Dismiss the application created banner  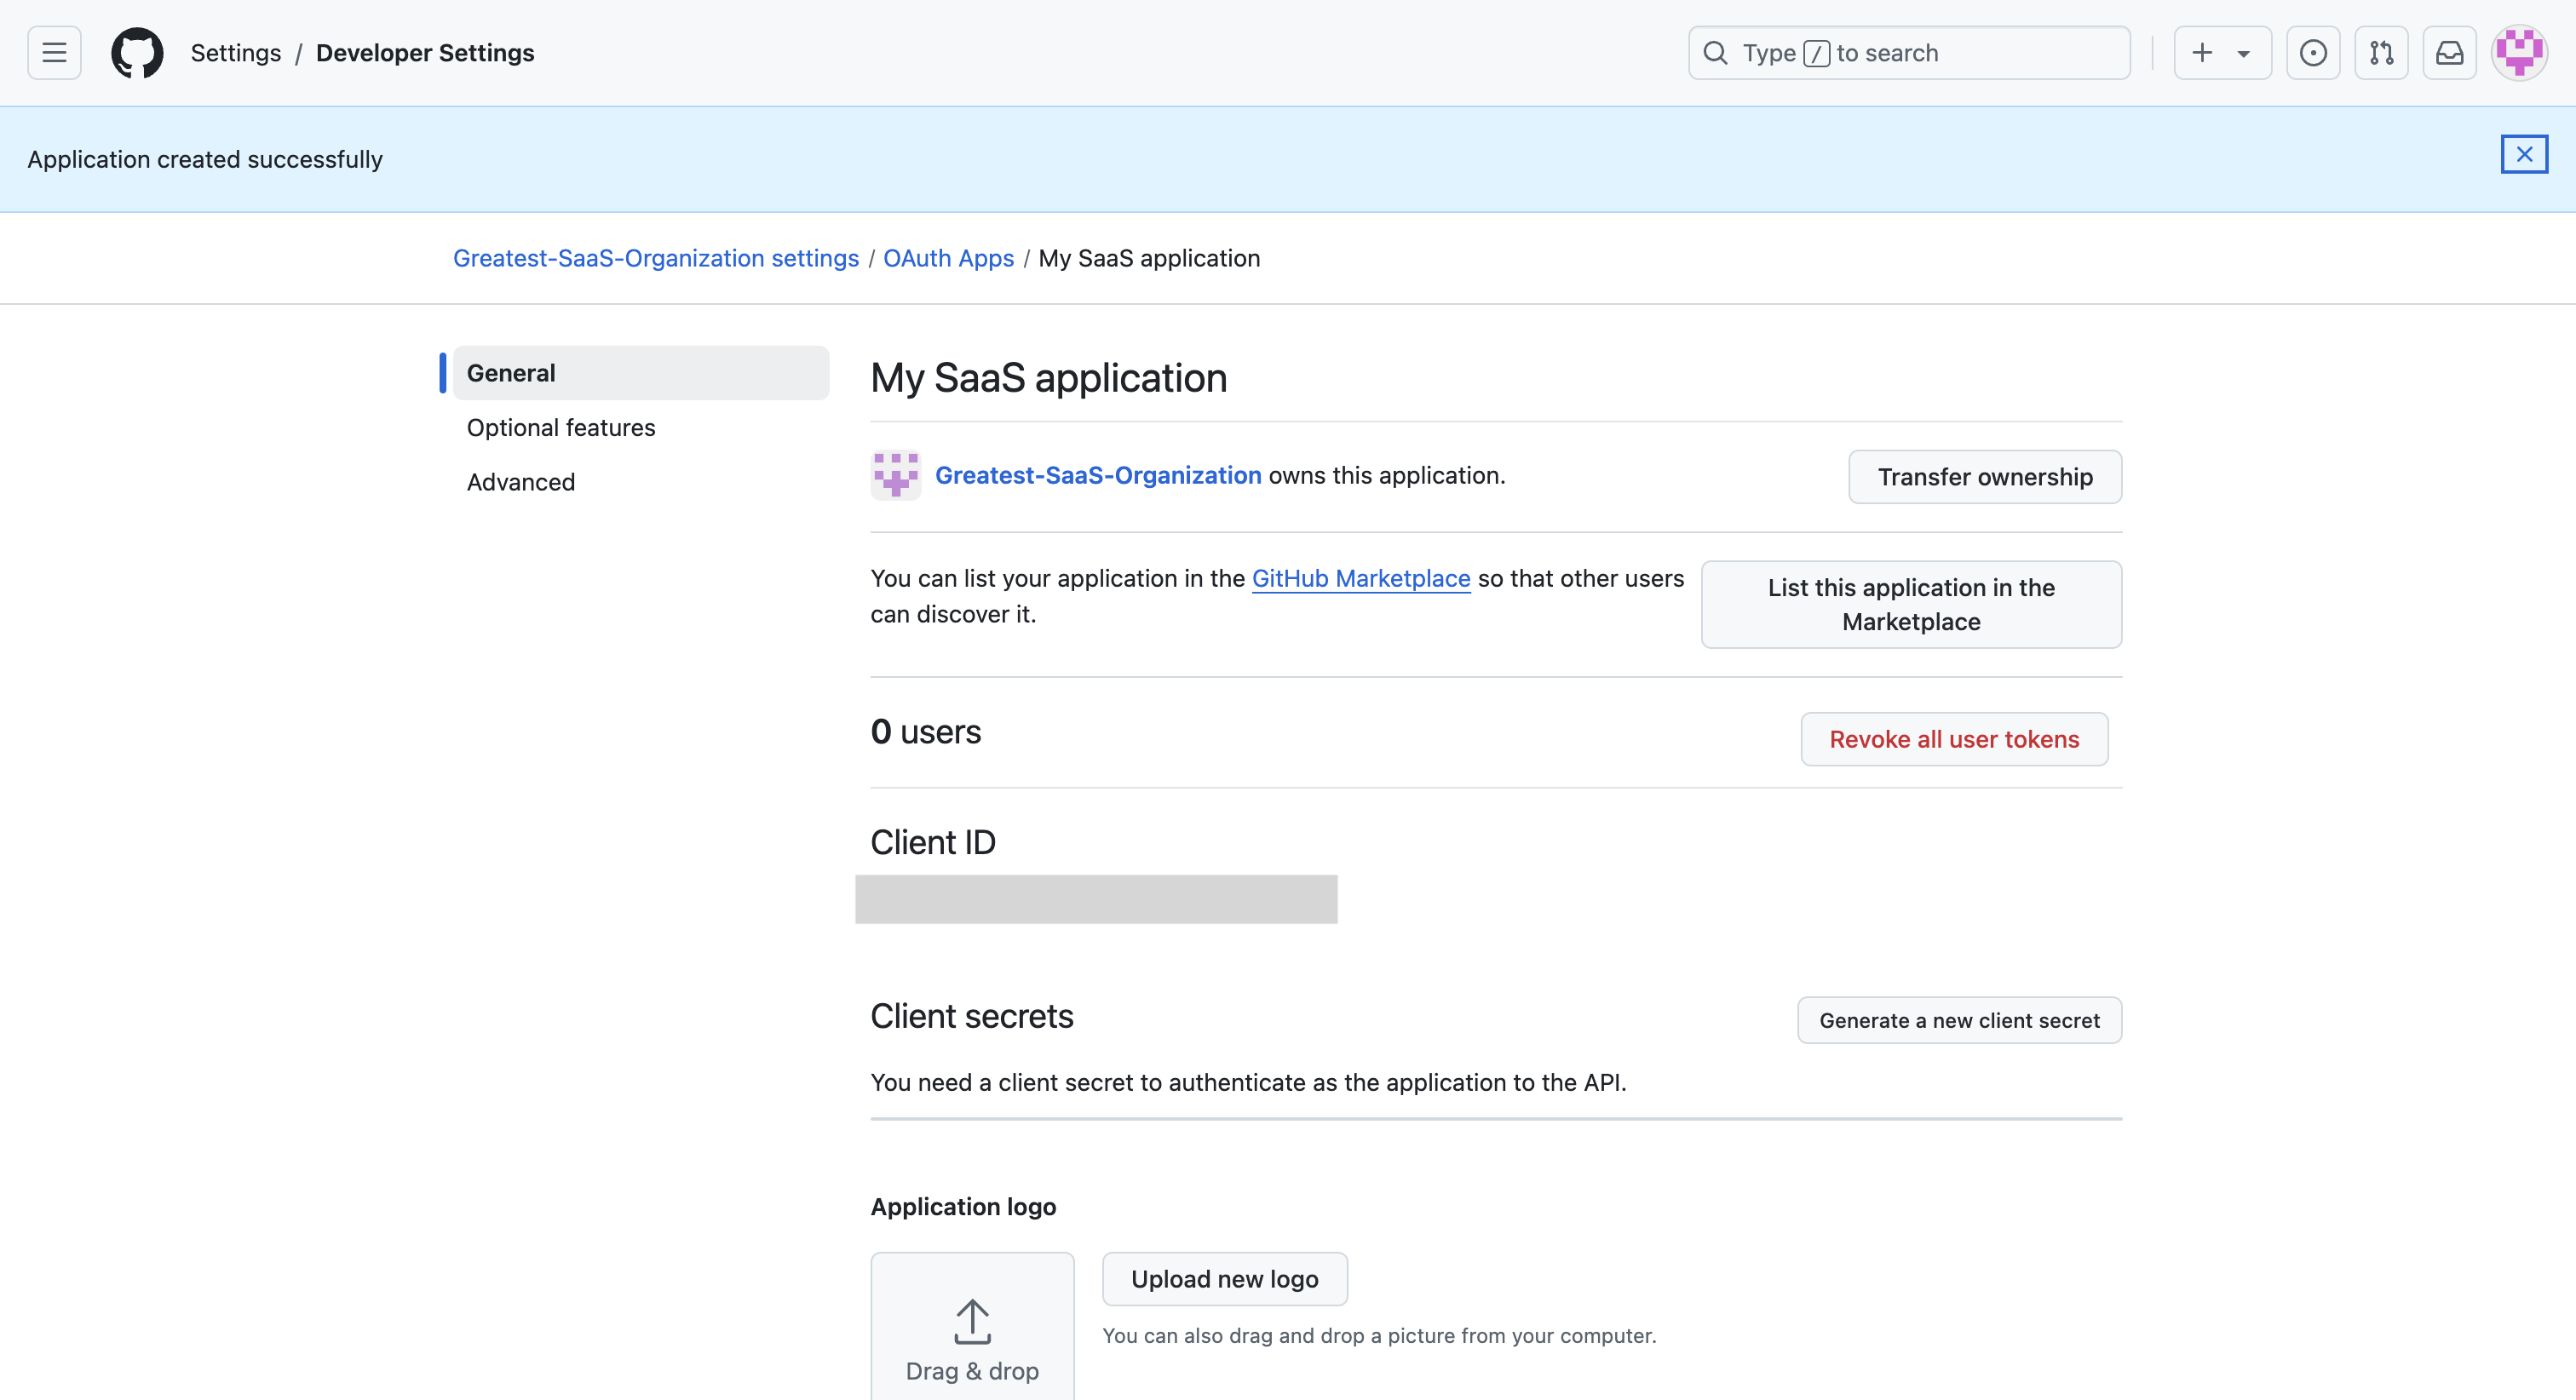pyautogui.click(x=2524, y=155)
